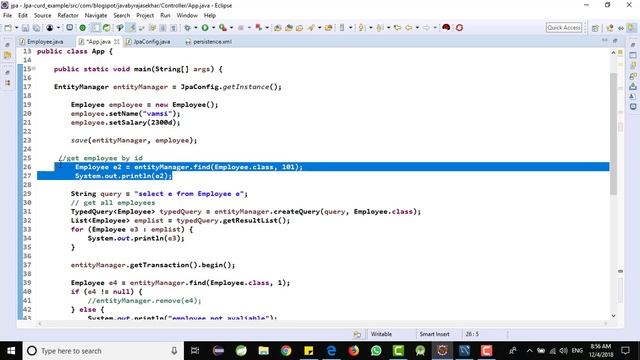Screen dimensions: 640x360
Task: Close the App.java editor tab
Action: tap(117, 42)
